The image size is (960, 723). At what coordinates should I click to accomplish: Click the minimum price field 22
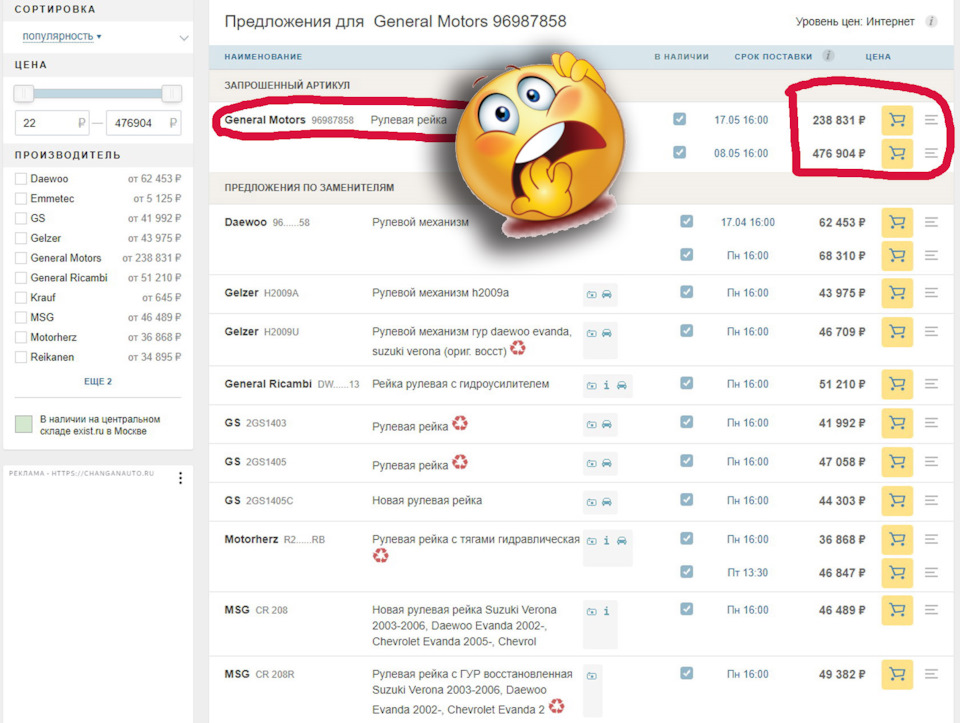pos(52,123)
